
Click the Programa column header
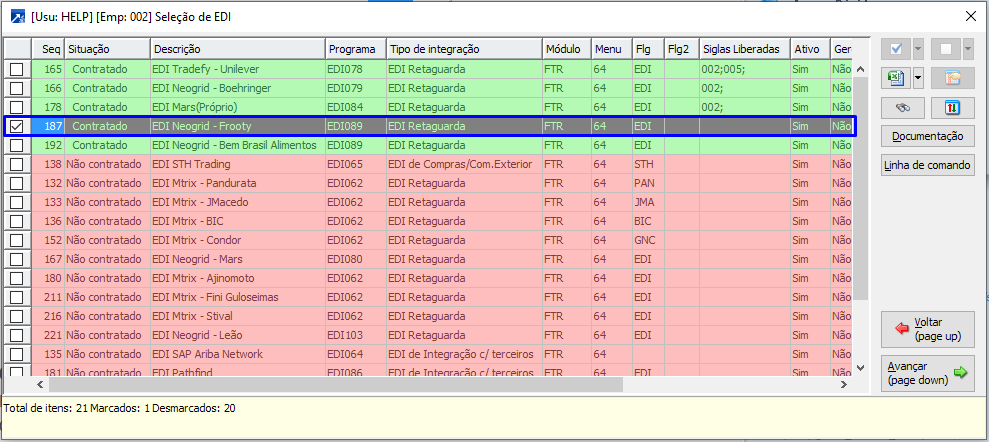point(355,49)
